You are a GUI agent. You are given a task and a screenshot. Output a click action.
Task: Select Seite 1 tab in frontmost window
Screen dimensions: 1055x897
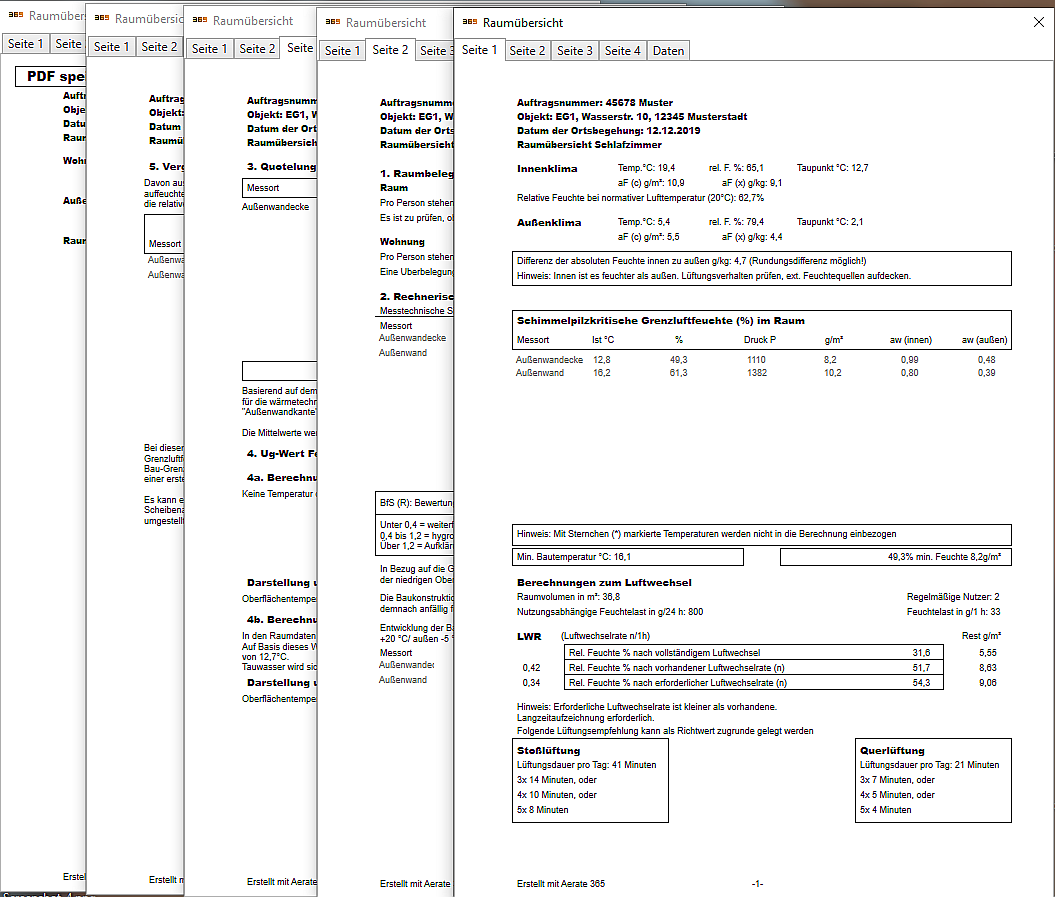coord(480,50)
